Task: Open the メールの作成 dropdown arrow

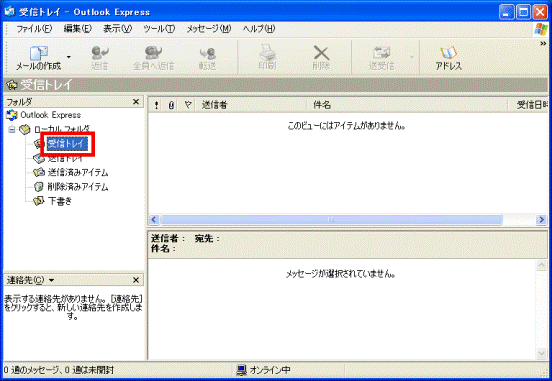Action: point(69,57)
